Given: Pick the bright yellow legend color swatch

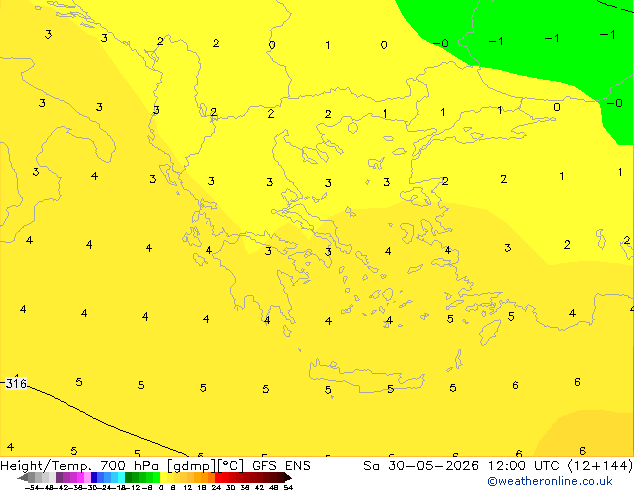Looking at the screenshot, I should [163, 477].
